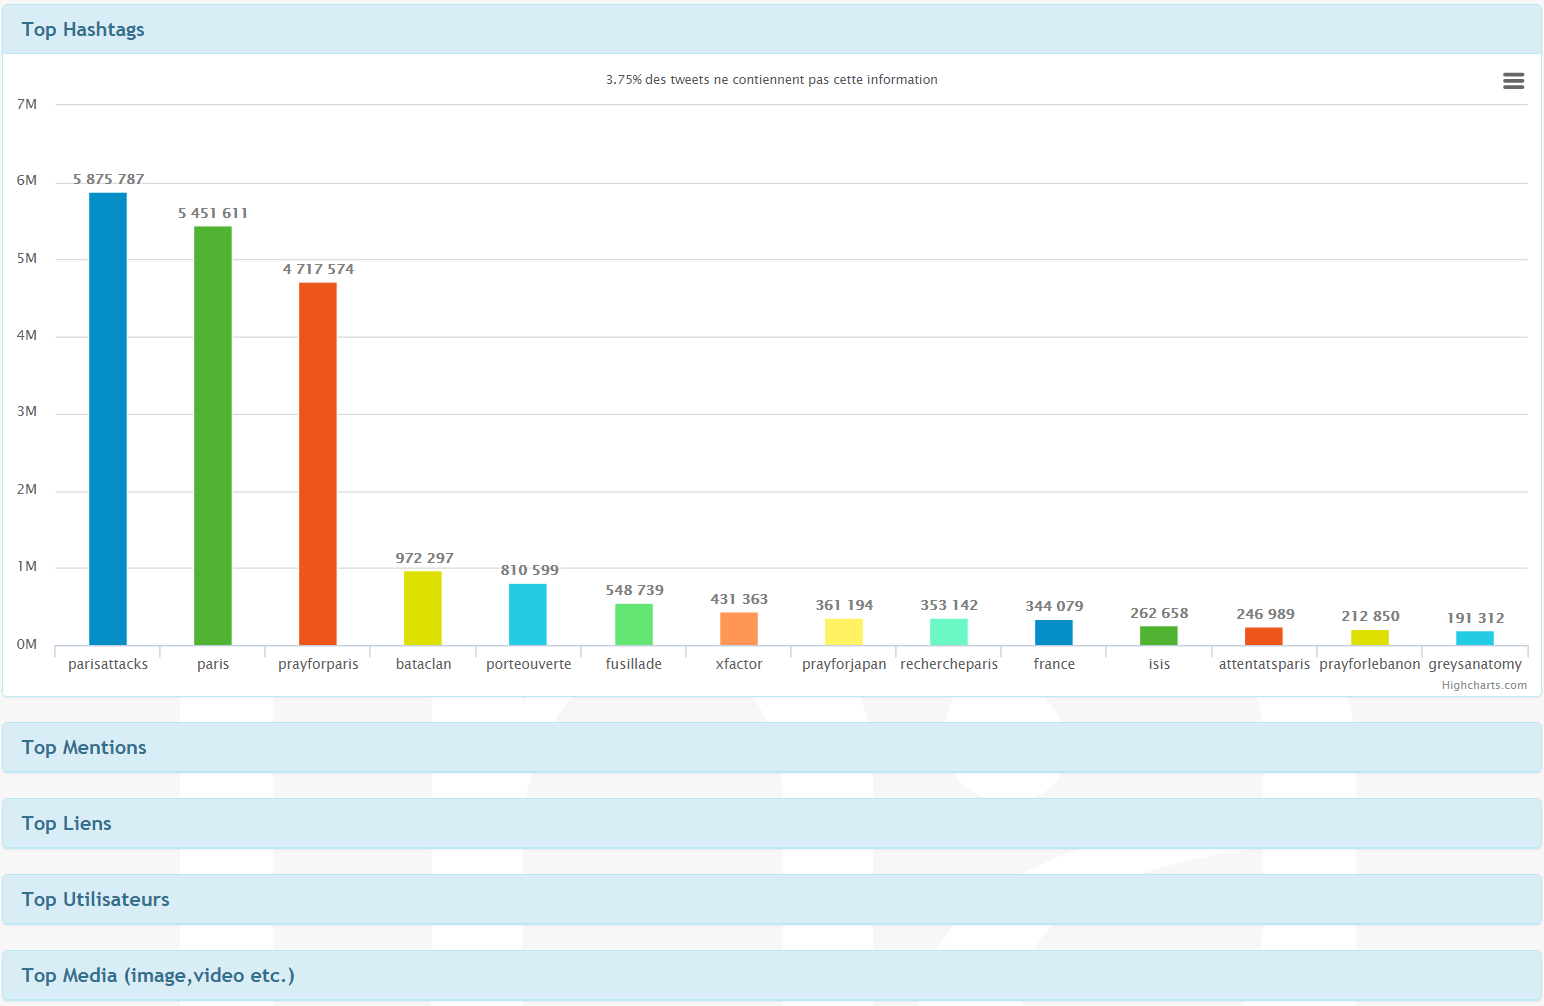Click the 1M y-axis label

click(27, 566)
